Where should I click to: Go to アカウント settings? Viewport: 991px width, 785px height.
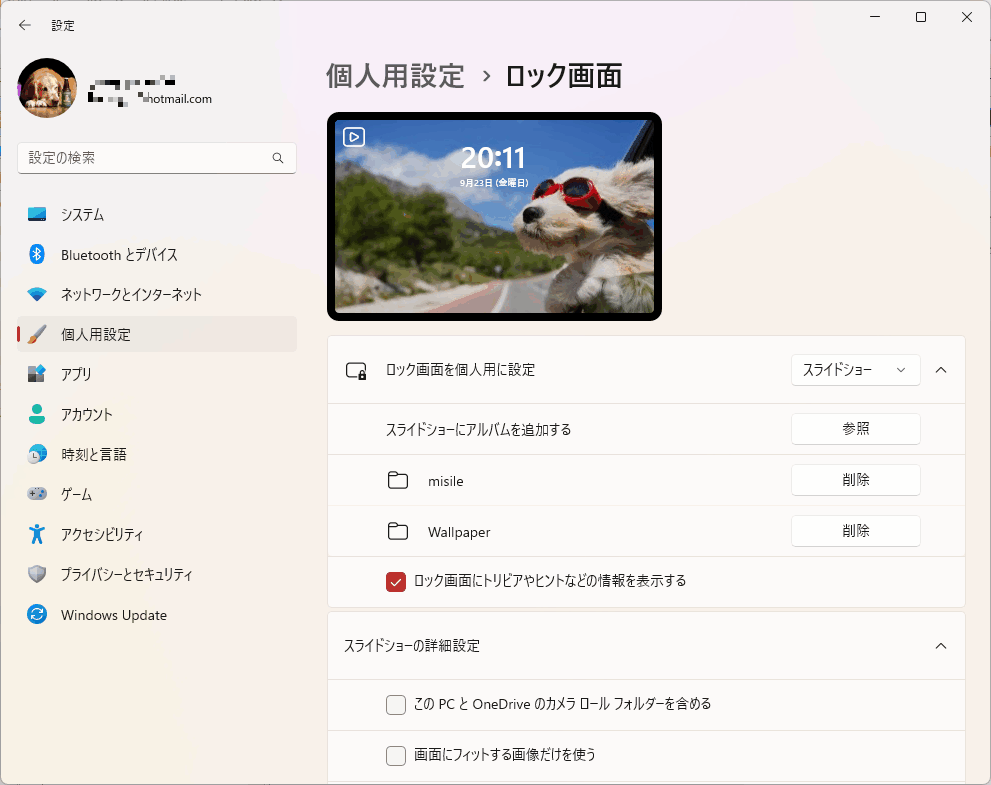tap(157, 414)
